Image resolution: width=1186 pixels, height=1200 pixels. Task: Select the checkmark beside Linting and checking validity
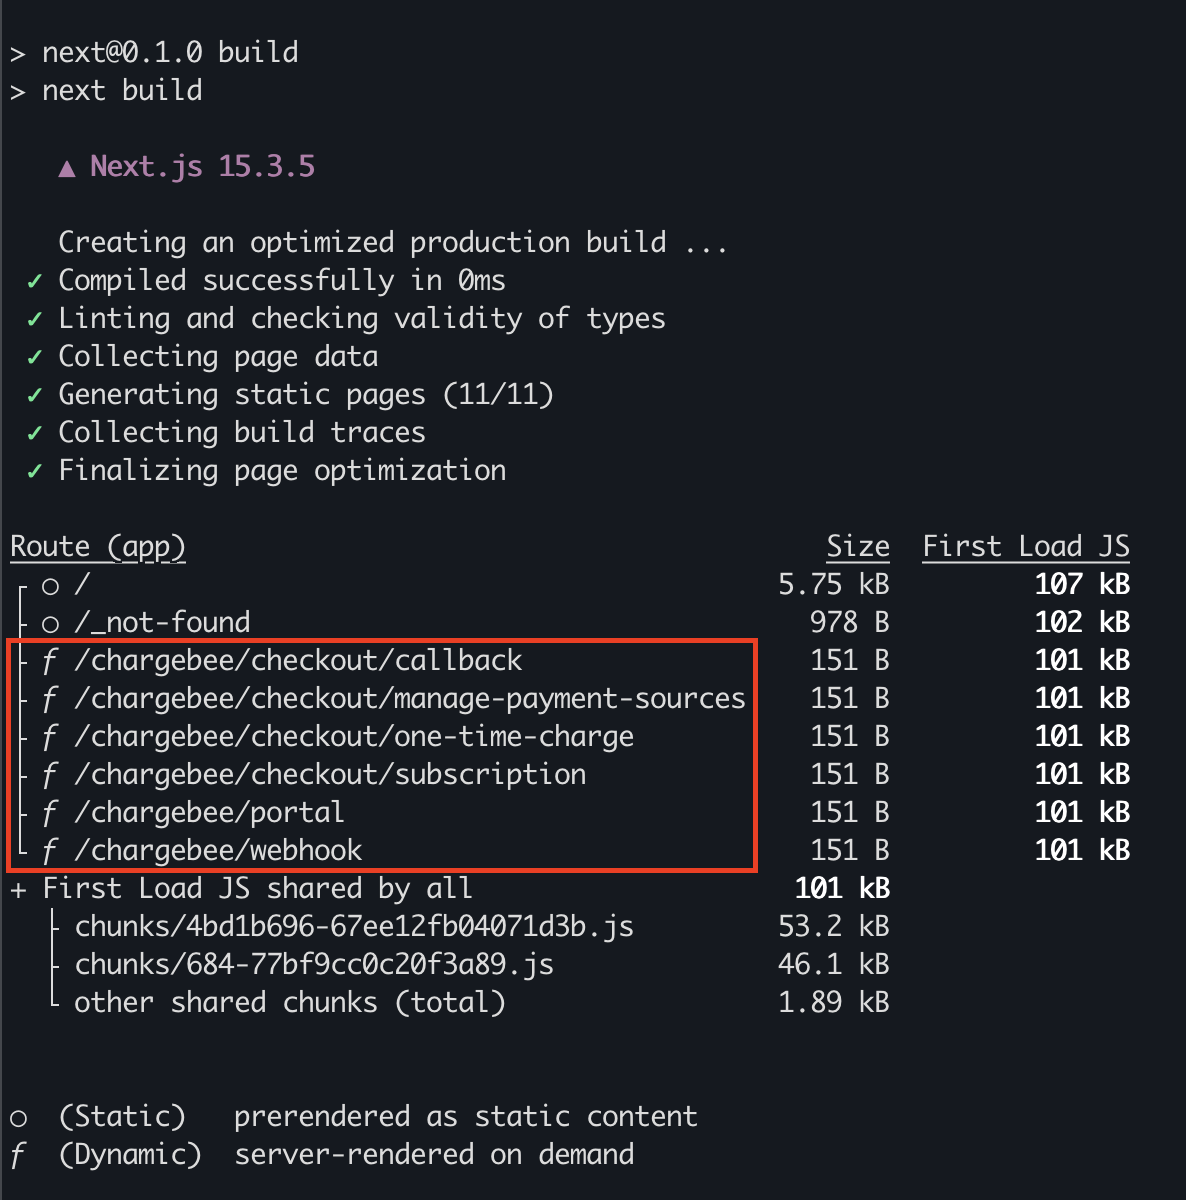pyautogui.click(x=35, y=318)
